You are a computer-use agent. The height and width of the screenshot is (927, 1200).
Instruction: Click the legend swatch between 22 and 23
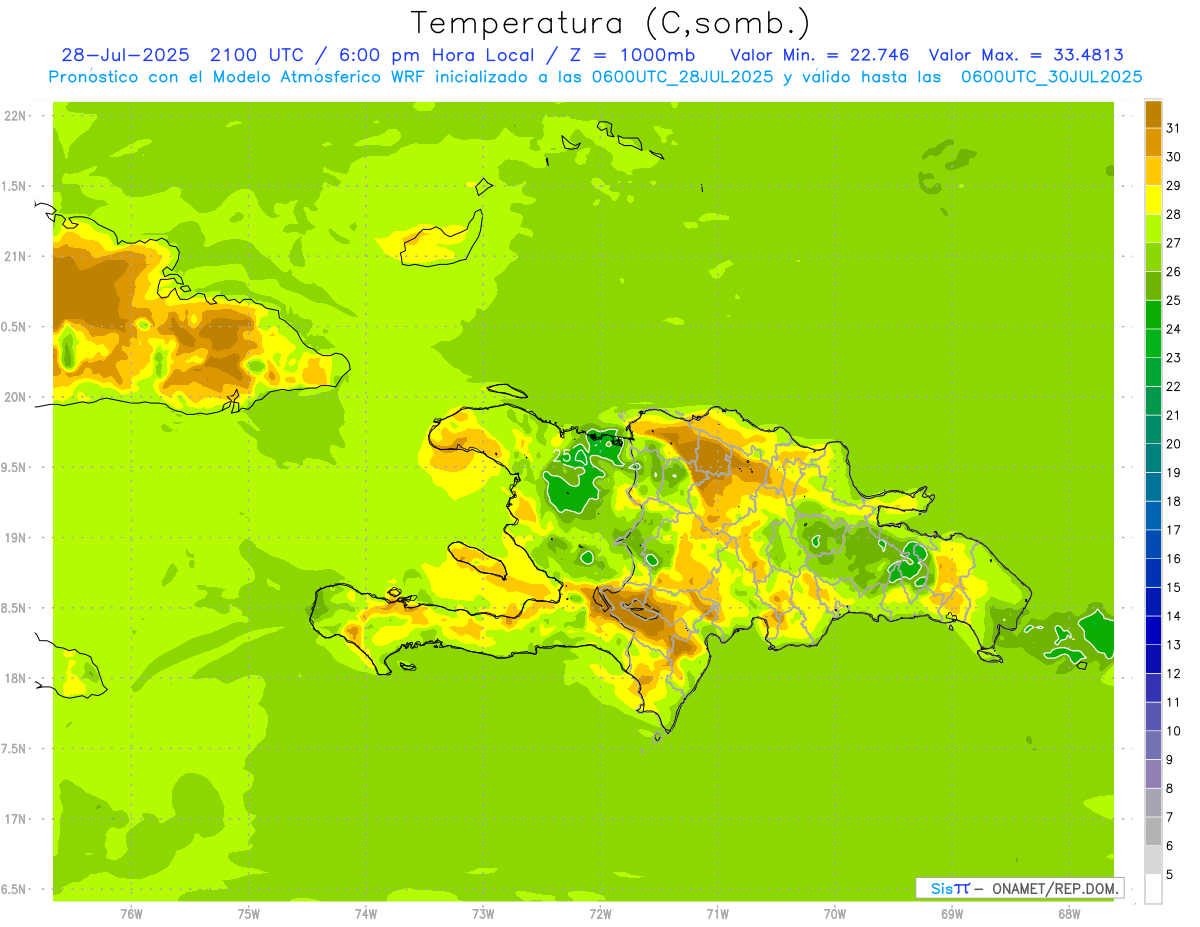coord(1153,372)
